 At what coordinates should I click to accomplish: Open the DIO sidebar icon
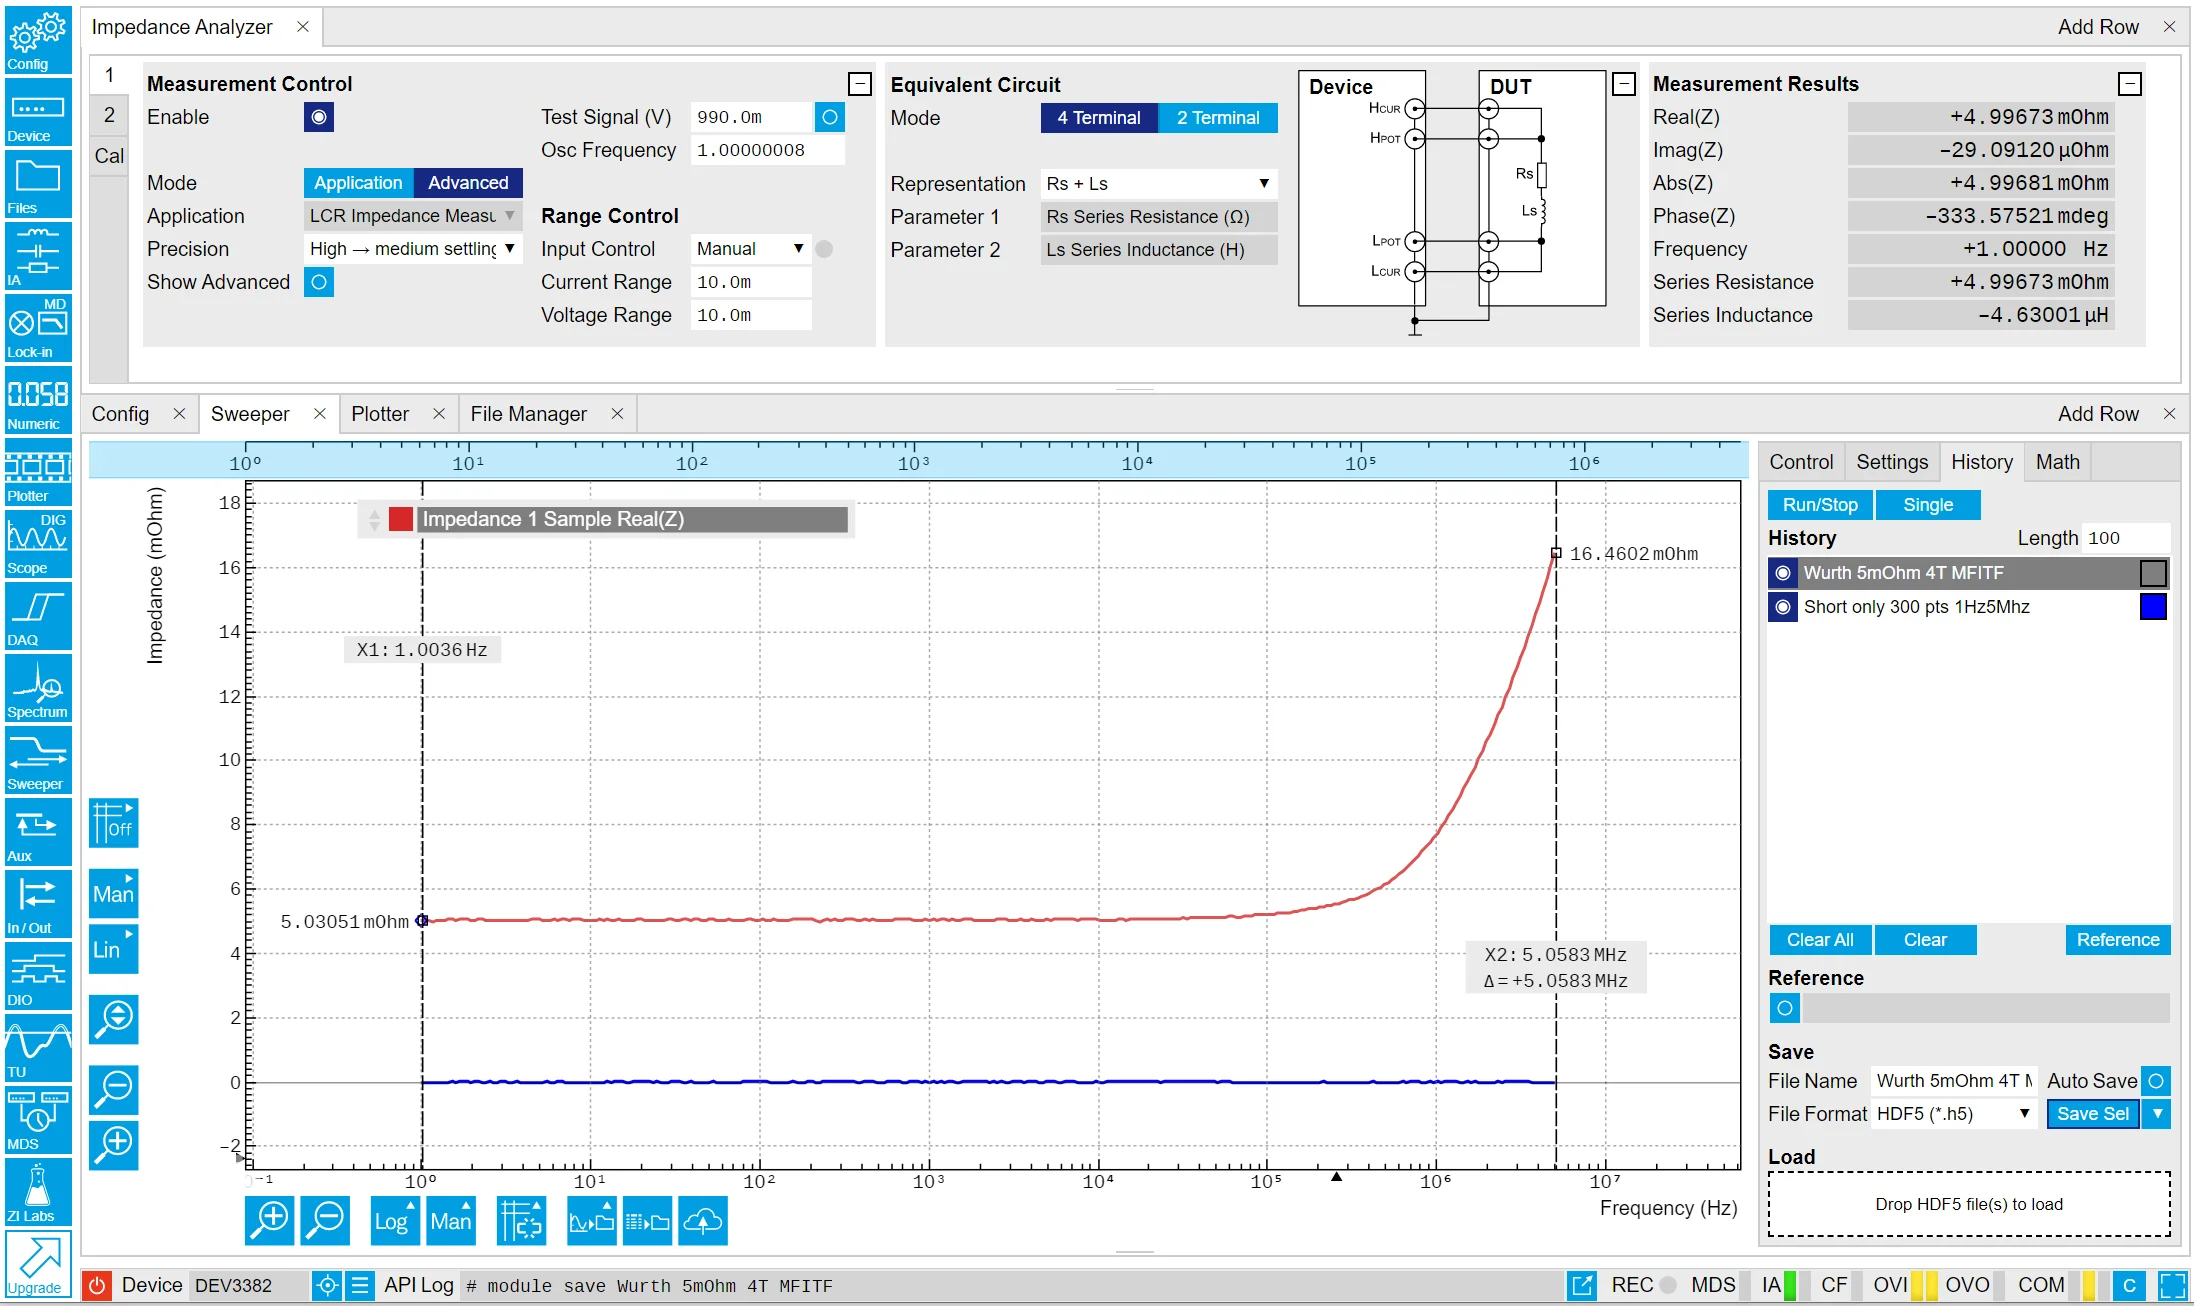[38, 976]
